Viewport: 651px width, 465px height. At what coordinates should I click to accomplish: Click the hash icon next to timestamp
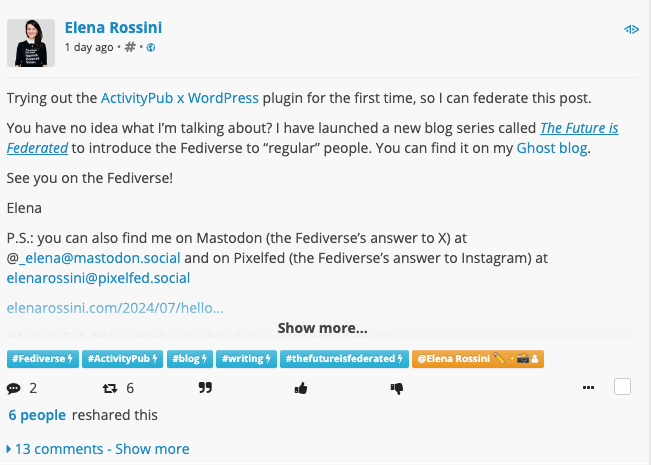coord(130,47)
